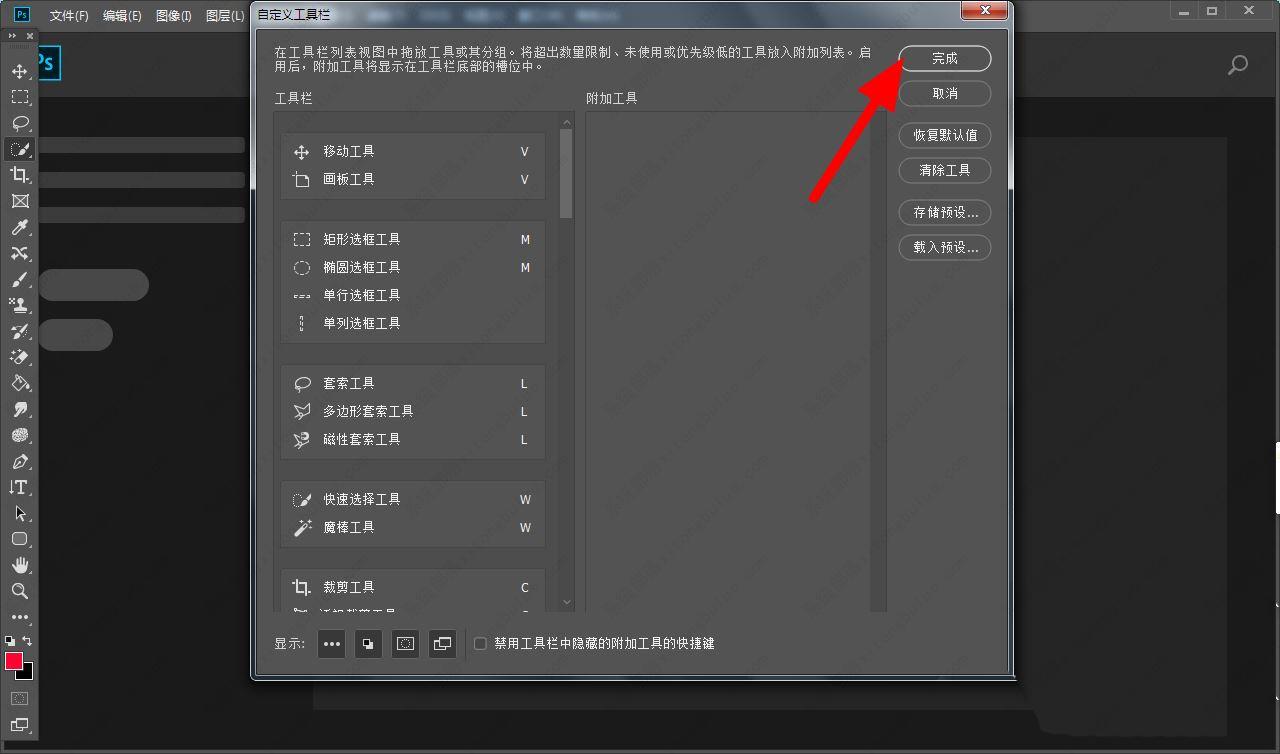Open the search icon at top right
1280x754 pixels.
[1237, 62]
